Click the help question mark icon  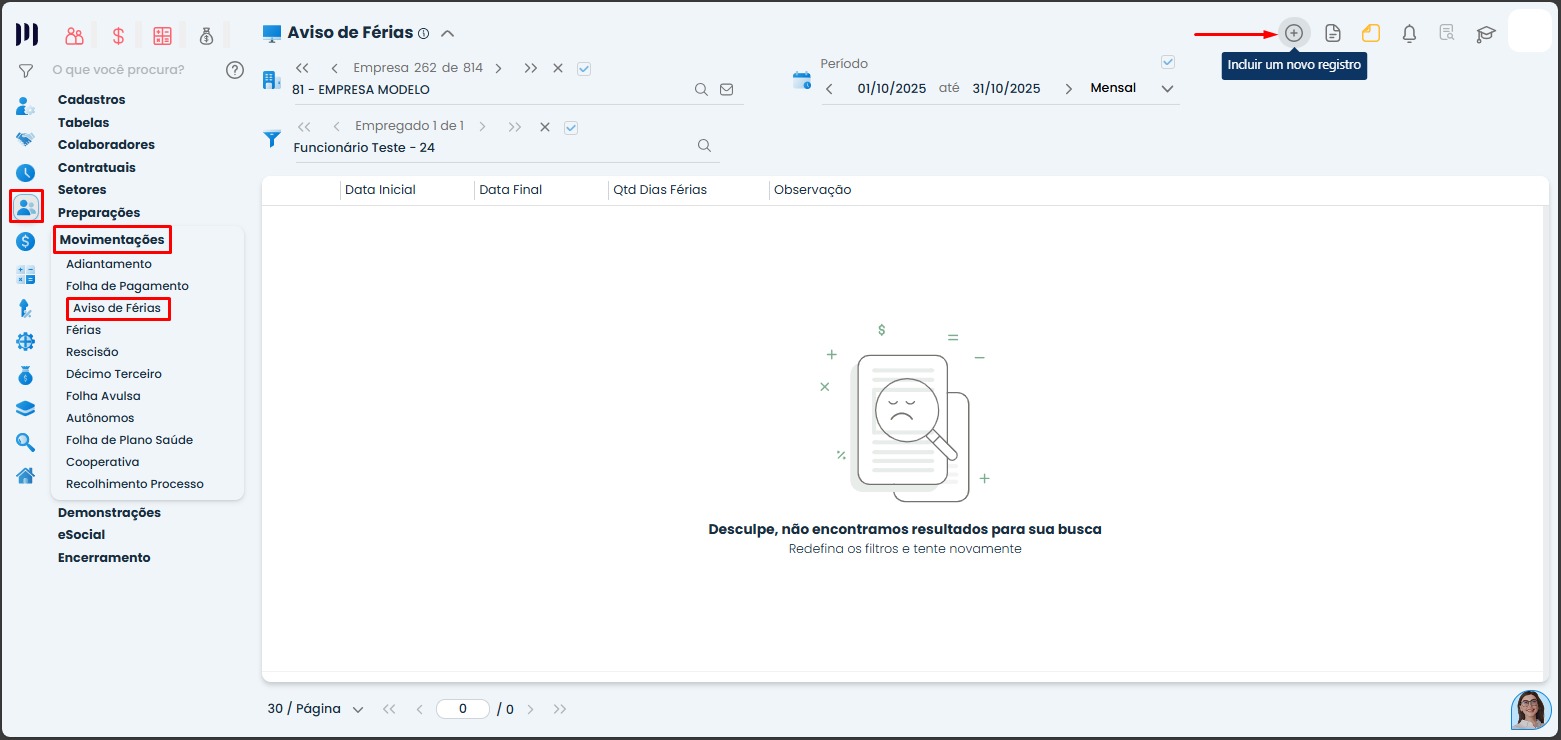[235, 70]
